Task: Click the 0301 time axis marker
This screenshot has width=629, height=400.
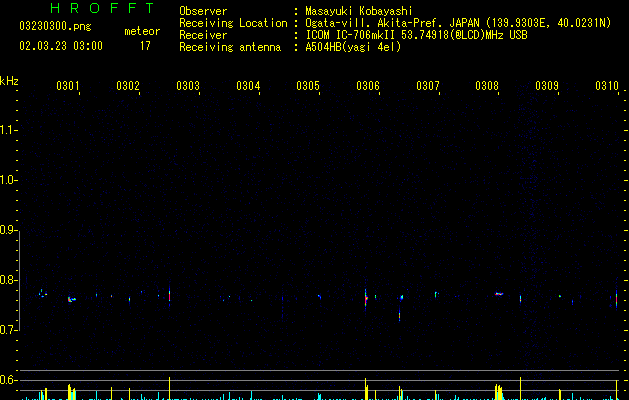Action: (67, 86)
